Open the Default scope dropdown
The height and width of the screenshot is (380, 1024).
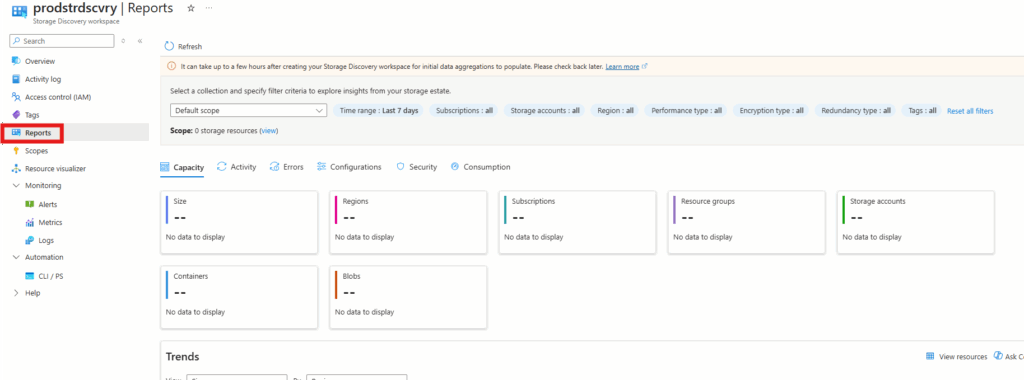pyautogui.click(x=248, y=110)
